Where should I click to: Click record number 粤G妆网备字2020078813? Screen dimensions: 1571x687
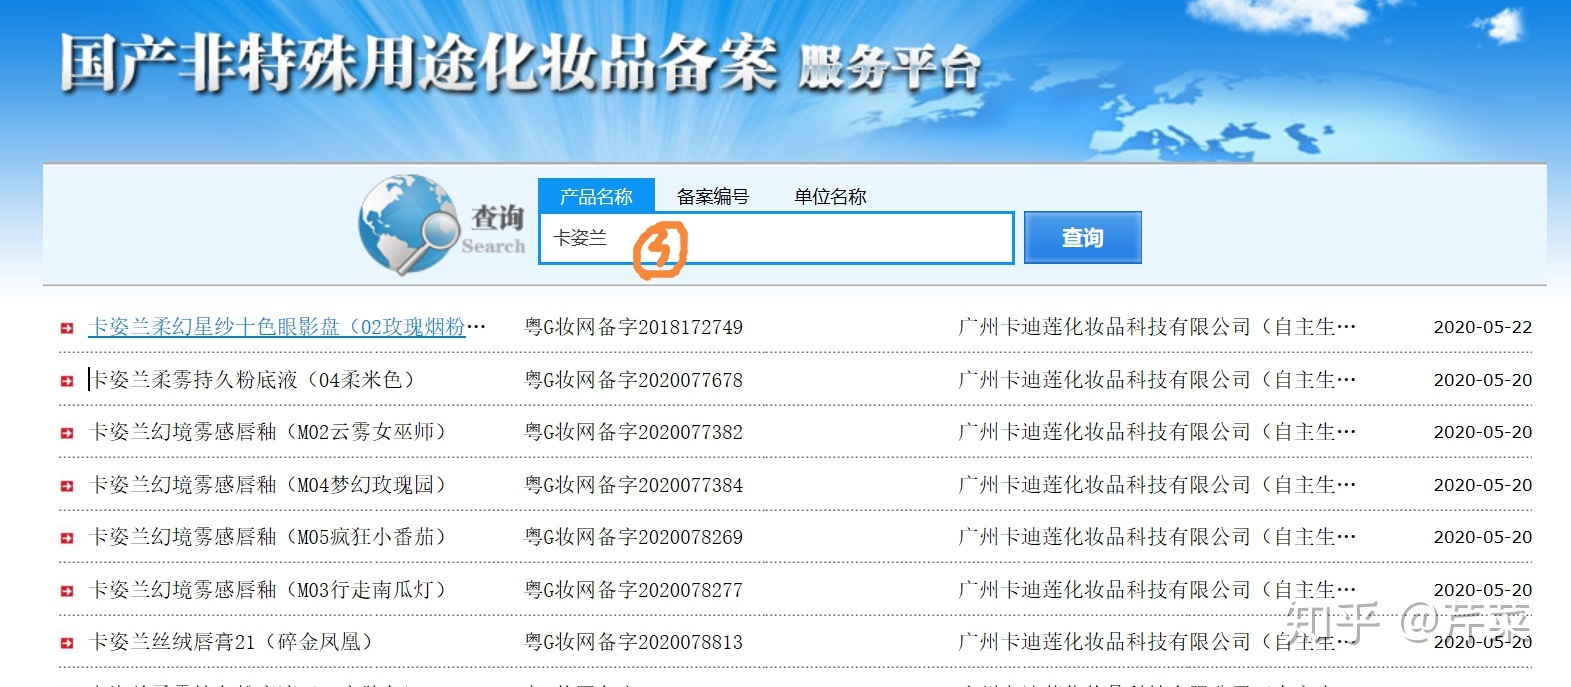click(634, 642)
